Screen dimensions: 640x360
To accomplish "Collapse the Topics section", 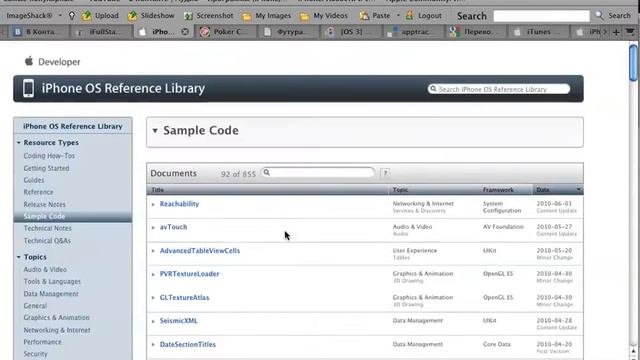I will point(18,257).
